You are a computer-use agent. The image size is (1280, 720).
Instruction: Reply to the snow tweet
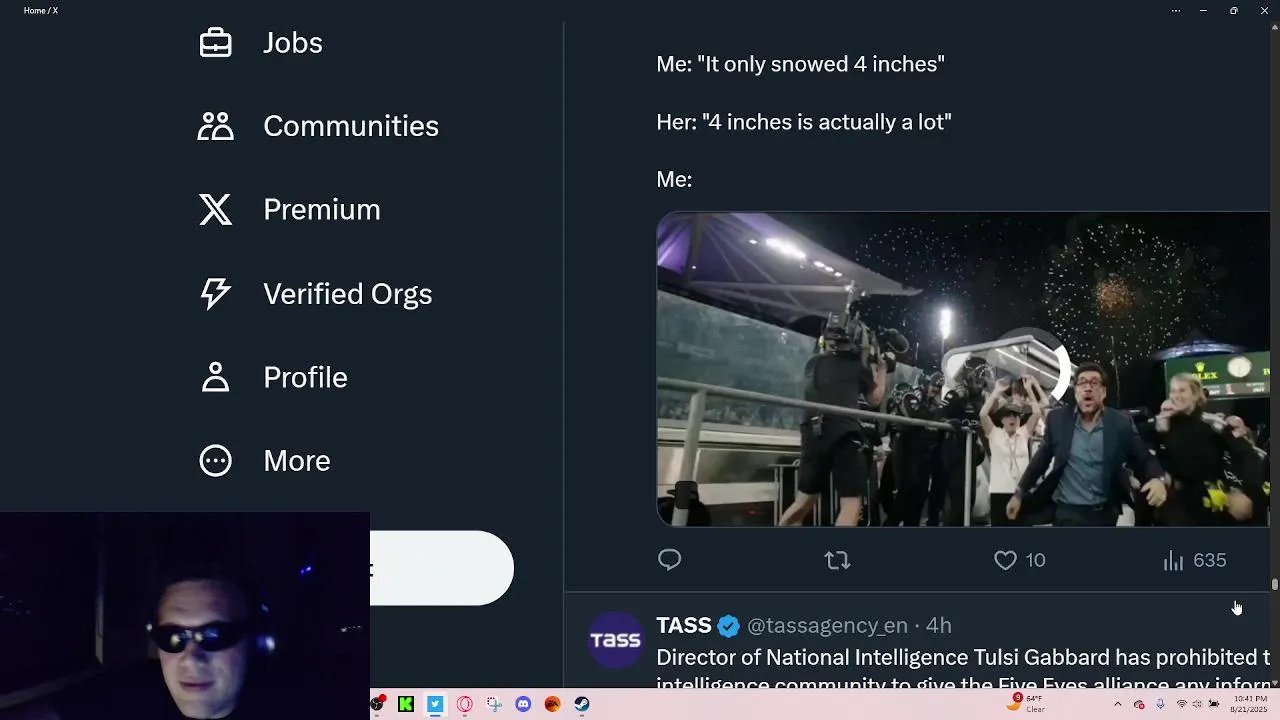coord(669,560)
